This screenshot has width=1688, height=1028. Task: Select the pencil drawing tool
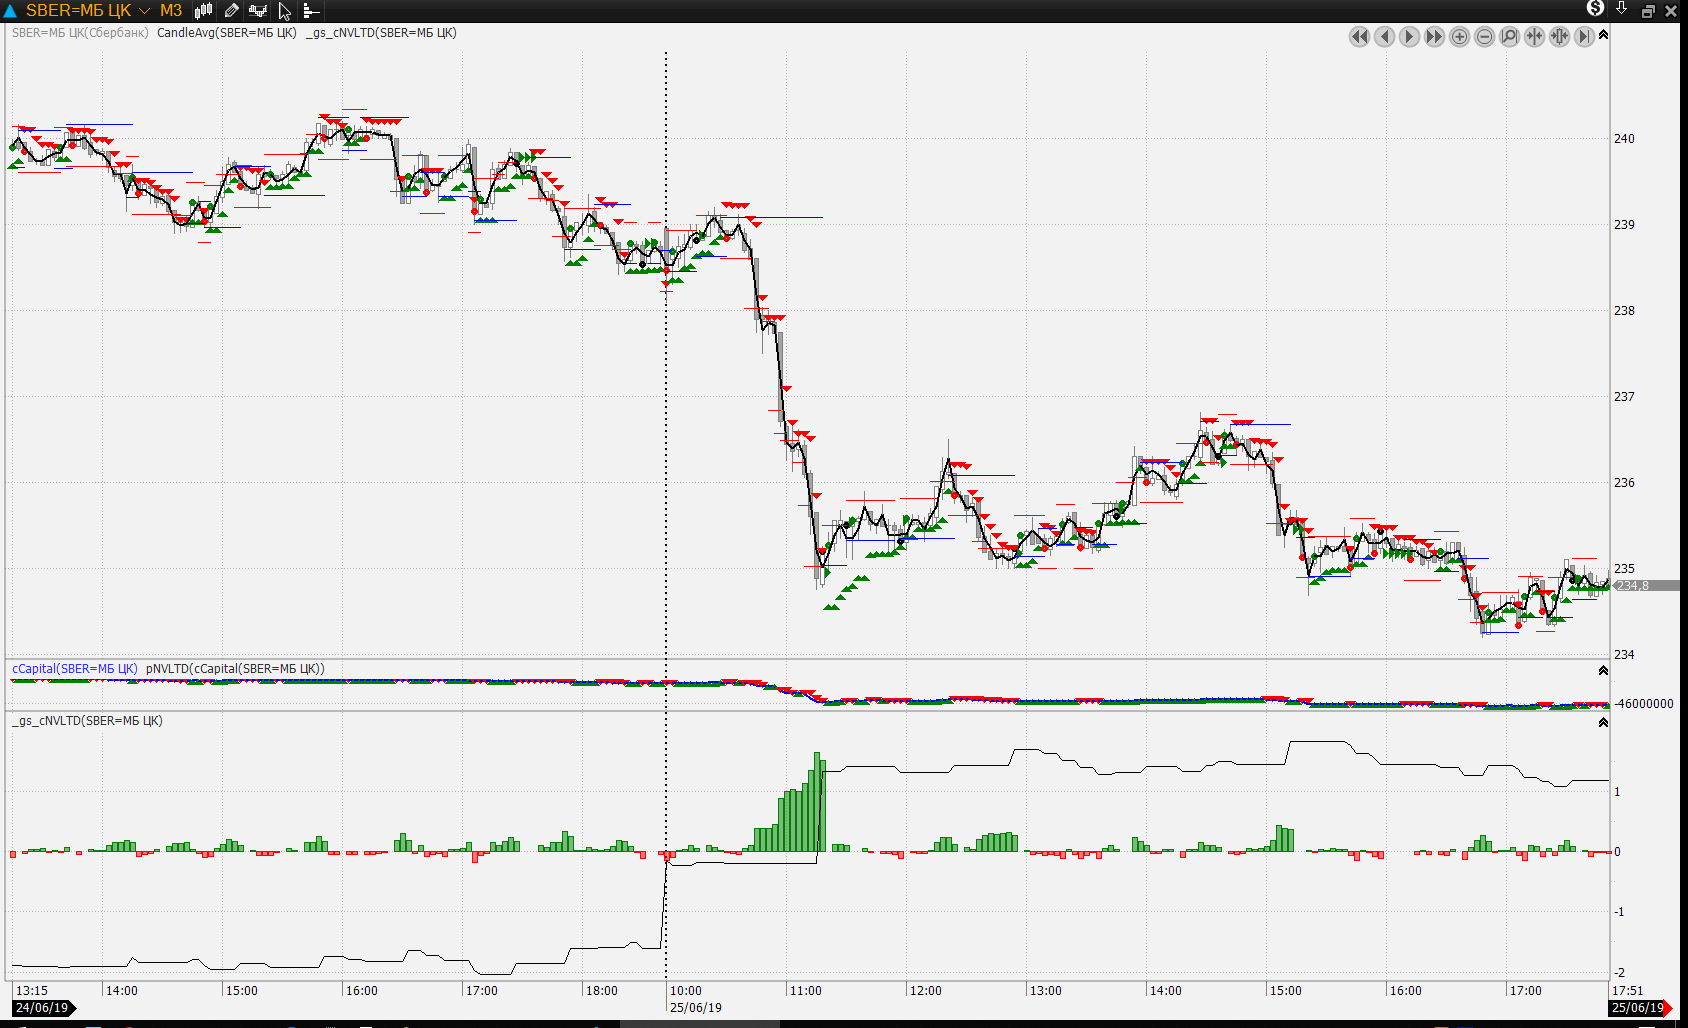pos(231,11)
